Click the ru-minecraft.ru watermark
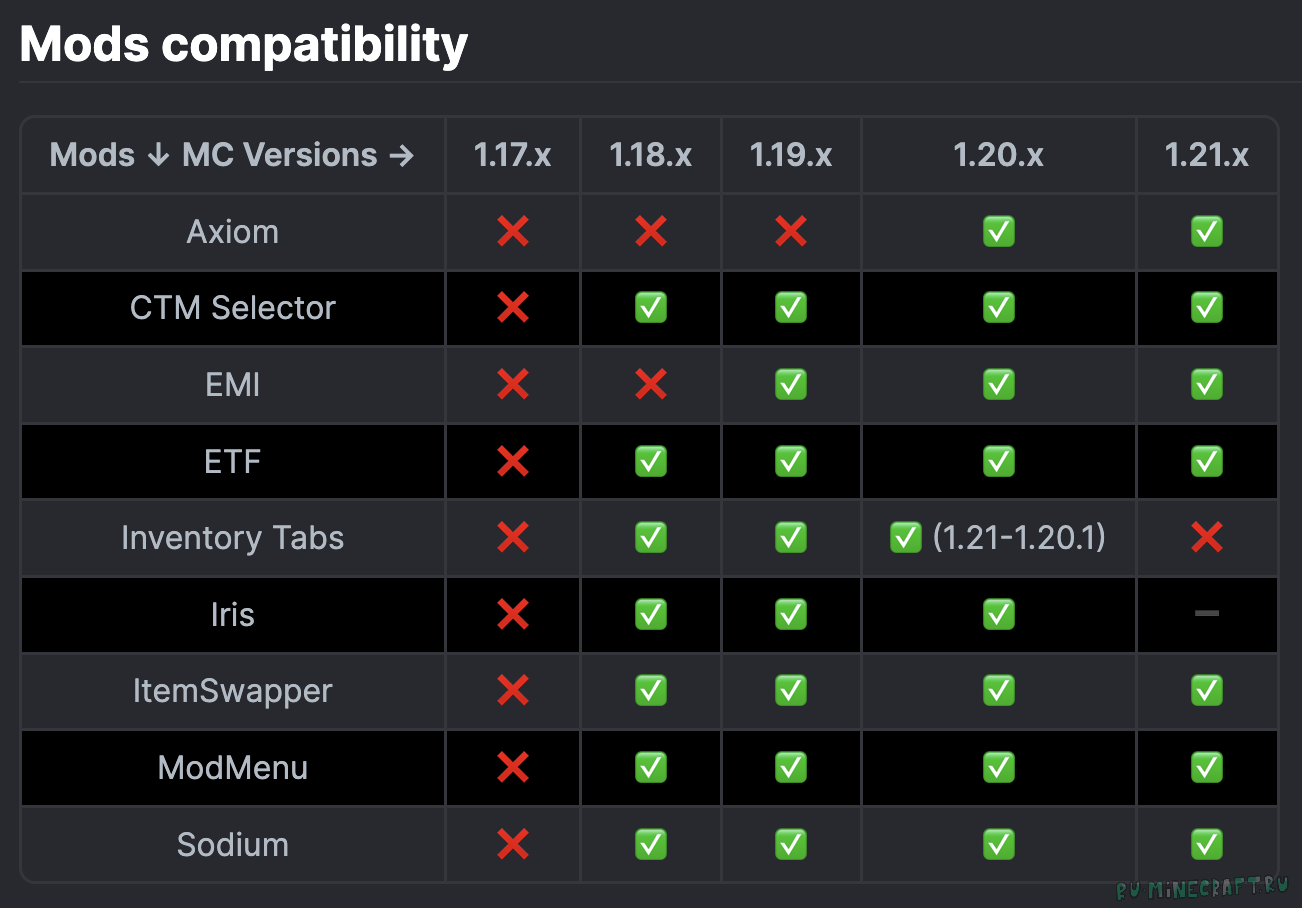The height and width of the screenshot is (908, 1302). coord(1203,888)
